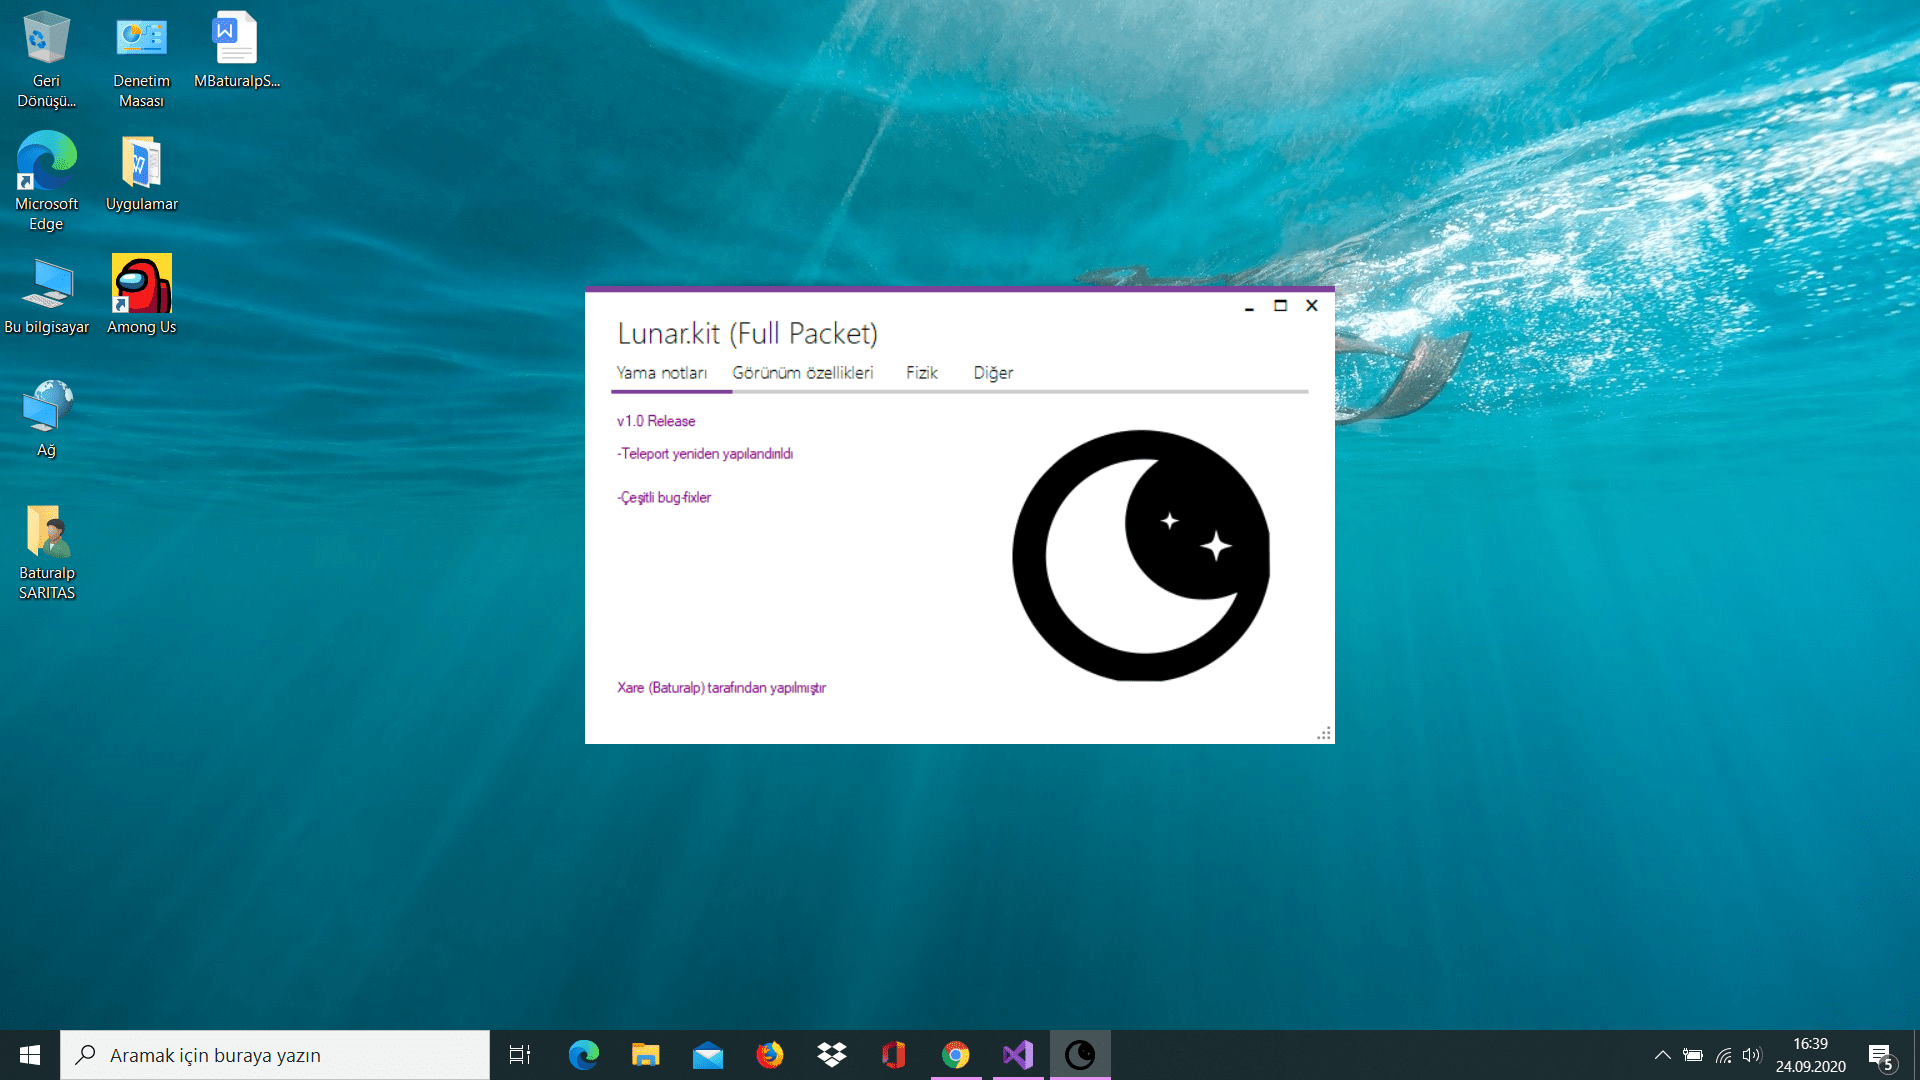Open Mail app from taskbar

(708, 1055)
